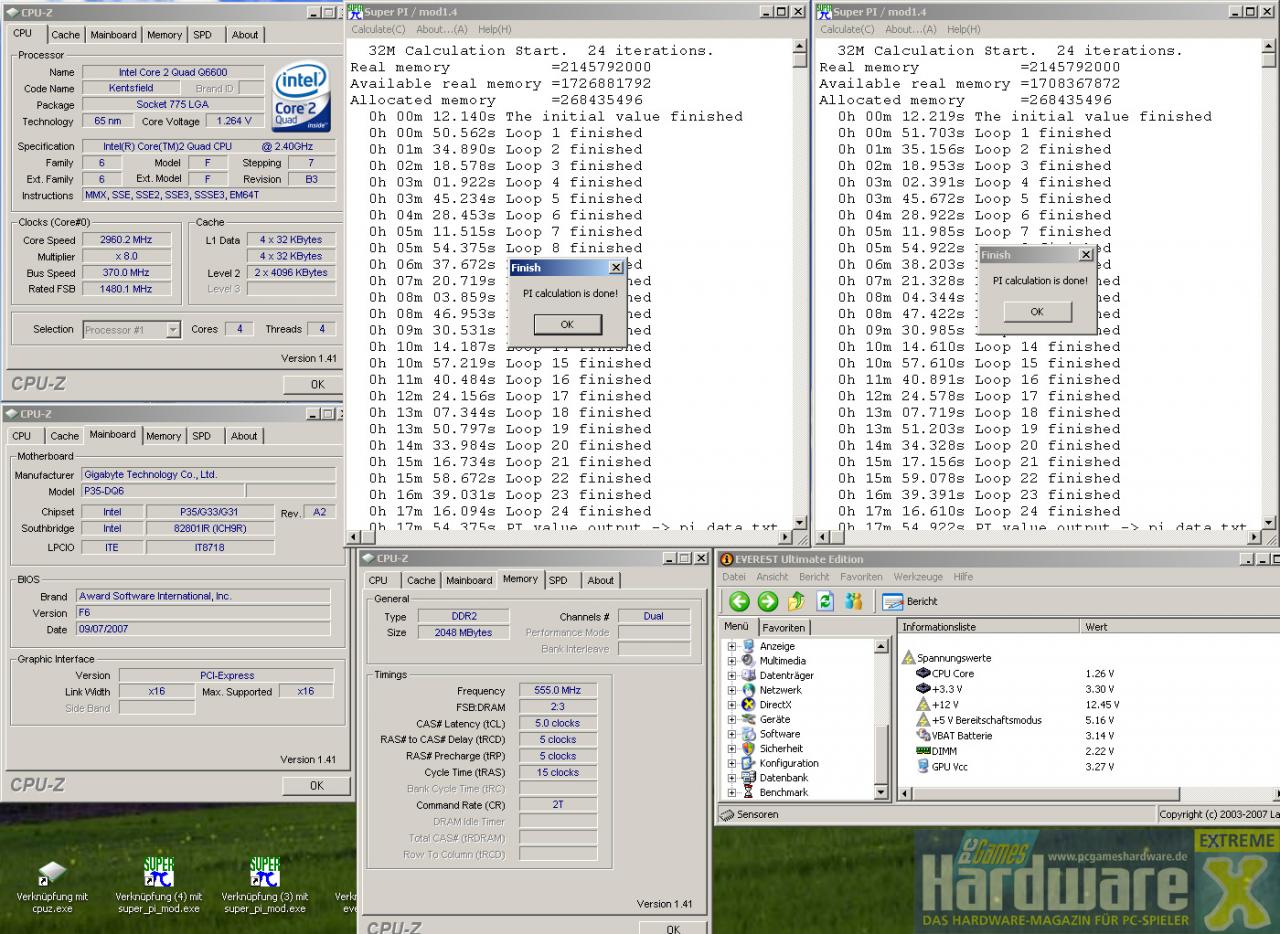Screen dimensions: 1280x934
Task: Click title bar icon of CPU-Z Mainboard window
Action: tap(11, 413)
